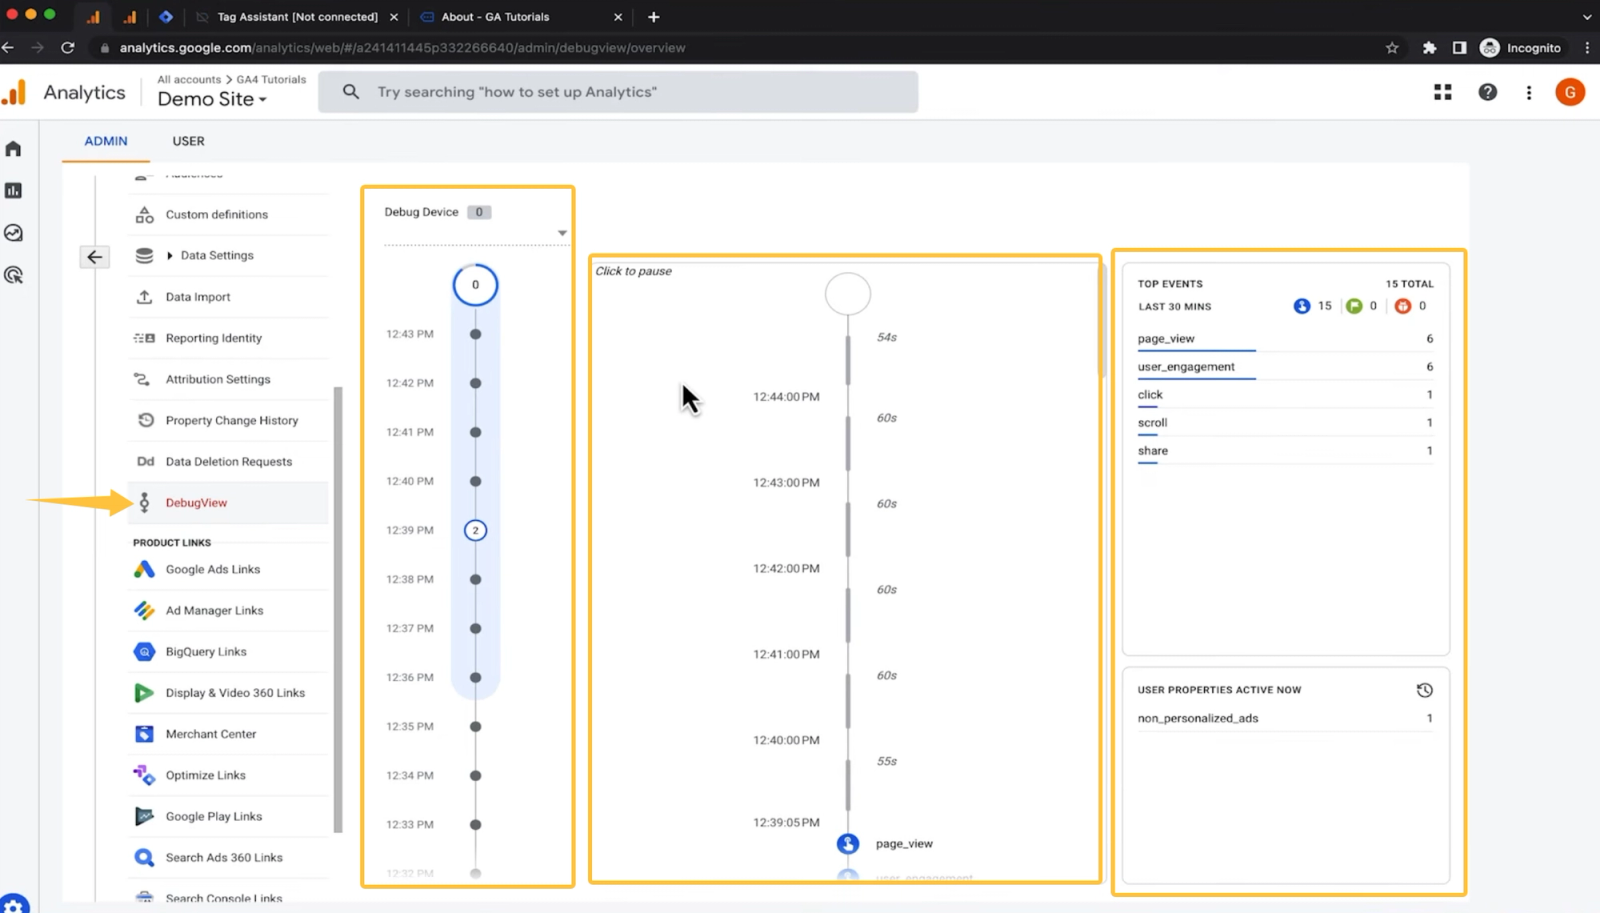Click the Google Ads Links icon

tap(144, 569)
